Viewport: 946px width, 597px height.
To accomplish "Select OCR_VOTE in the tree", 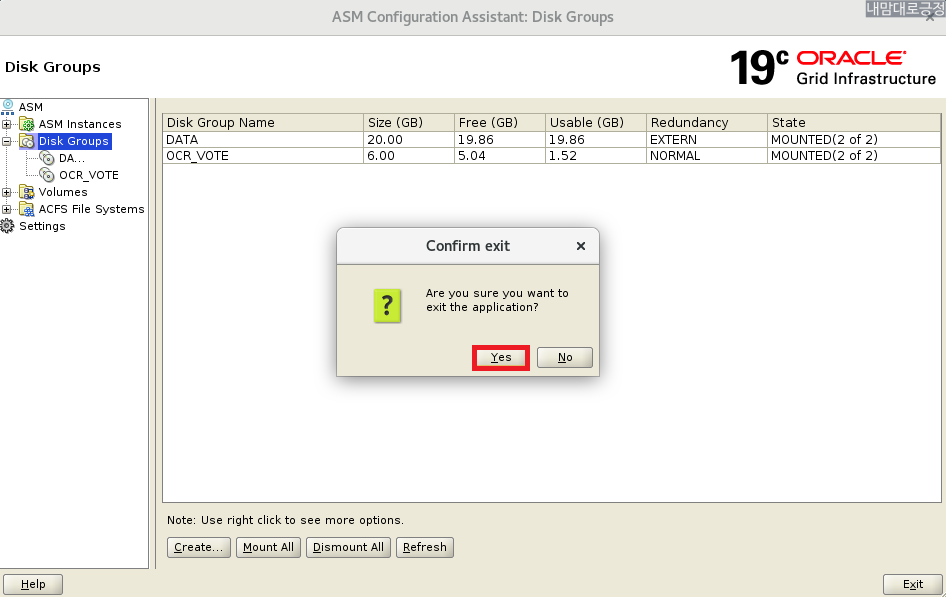I will tap(89, 175).
